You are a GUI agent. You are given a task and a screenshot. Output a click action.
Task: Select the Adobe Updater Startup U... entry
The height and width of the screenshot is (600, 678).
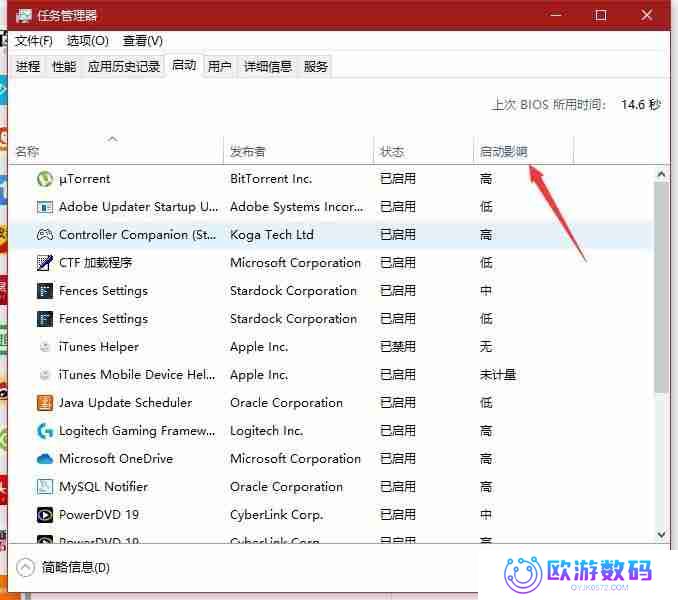(138, 207)
